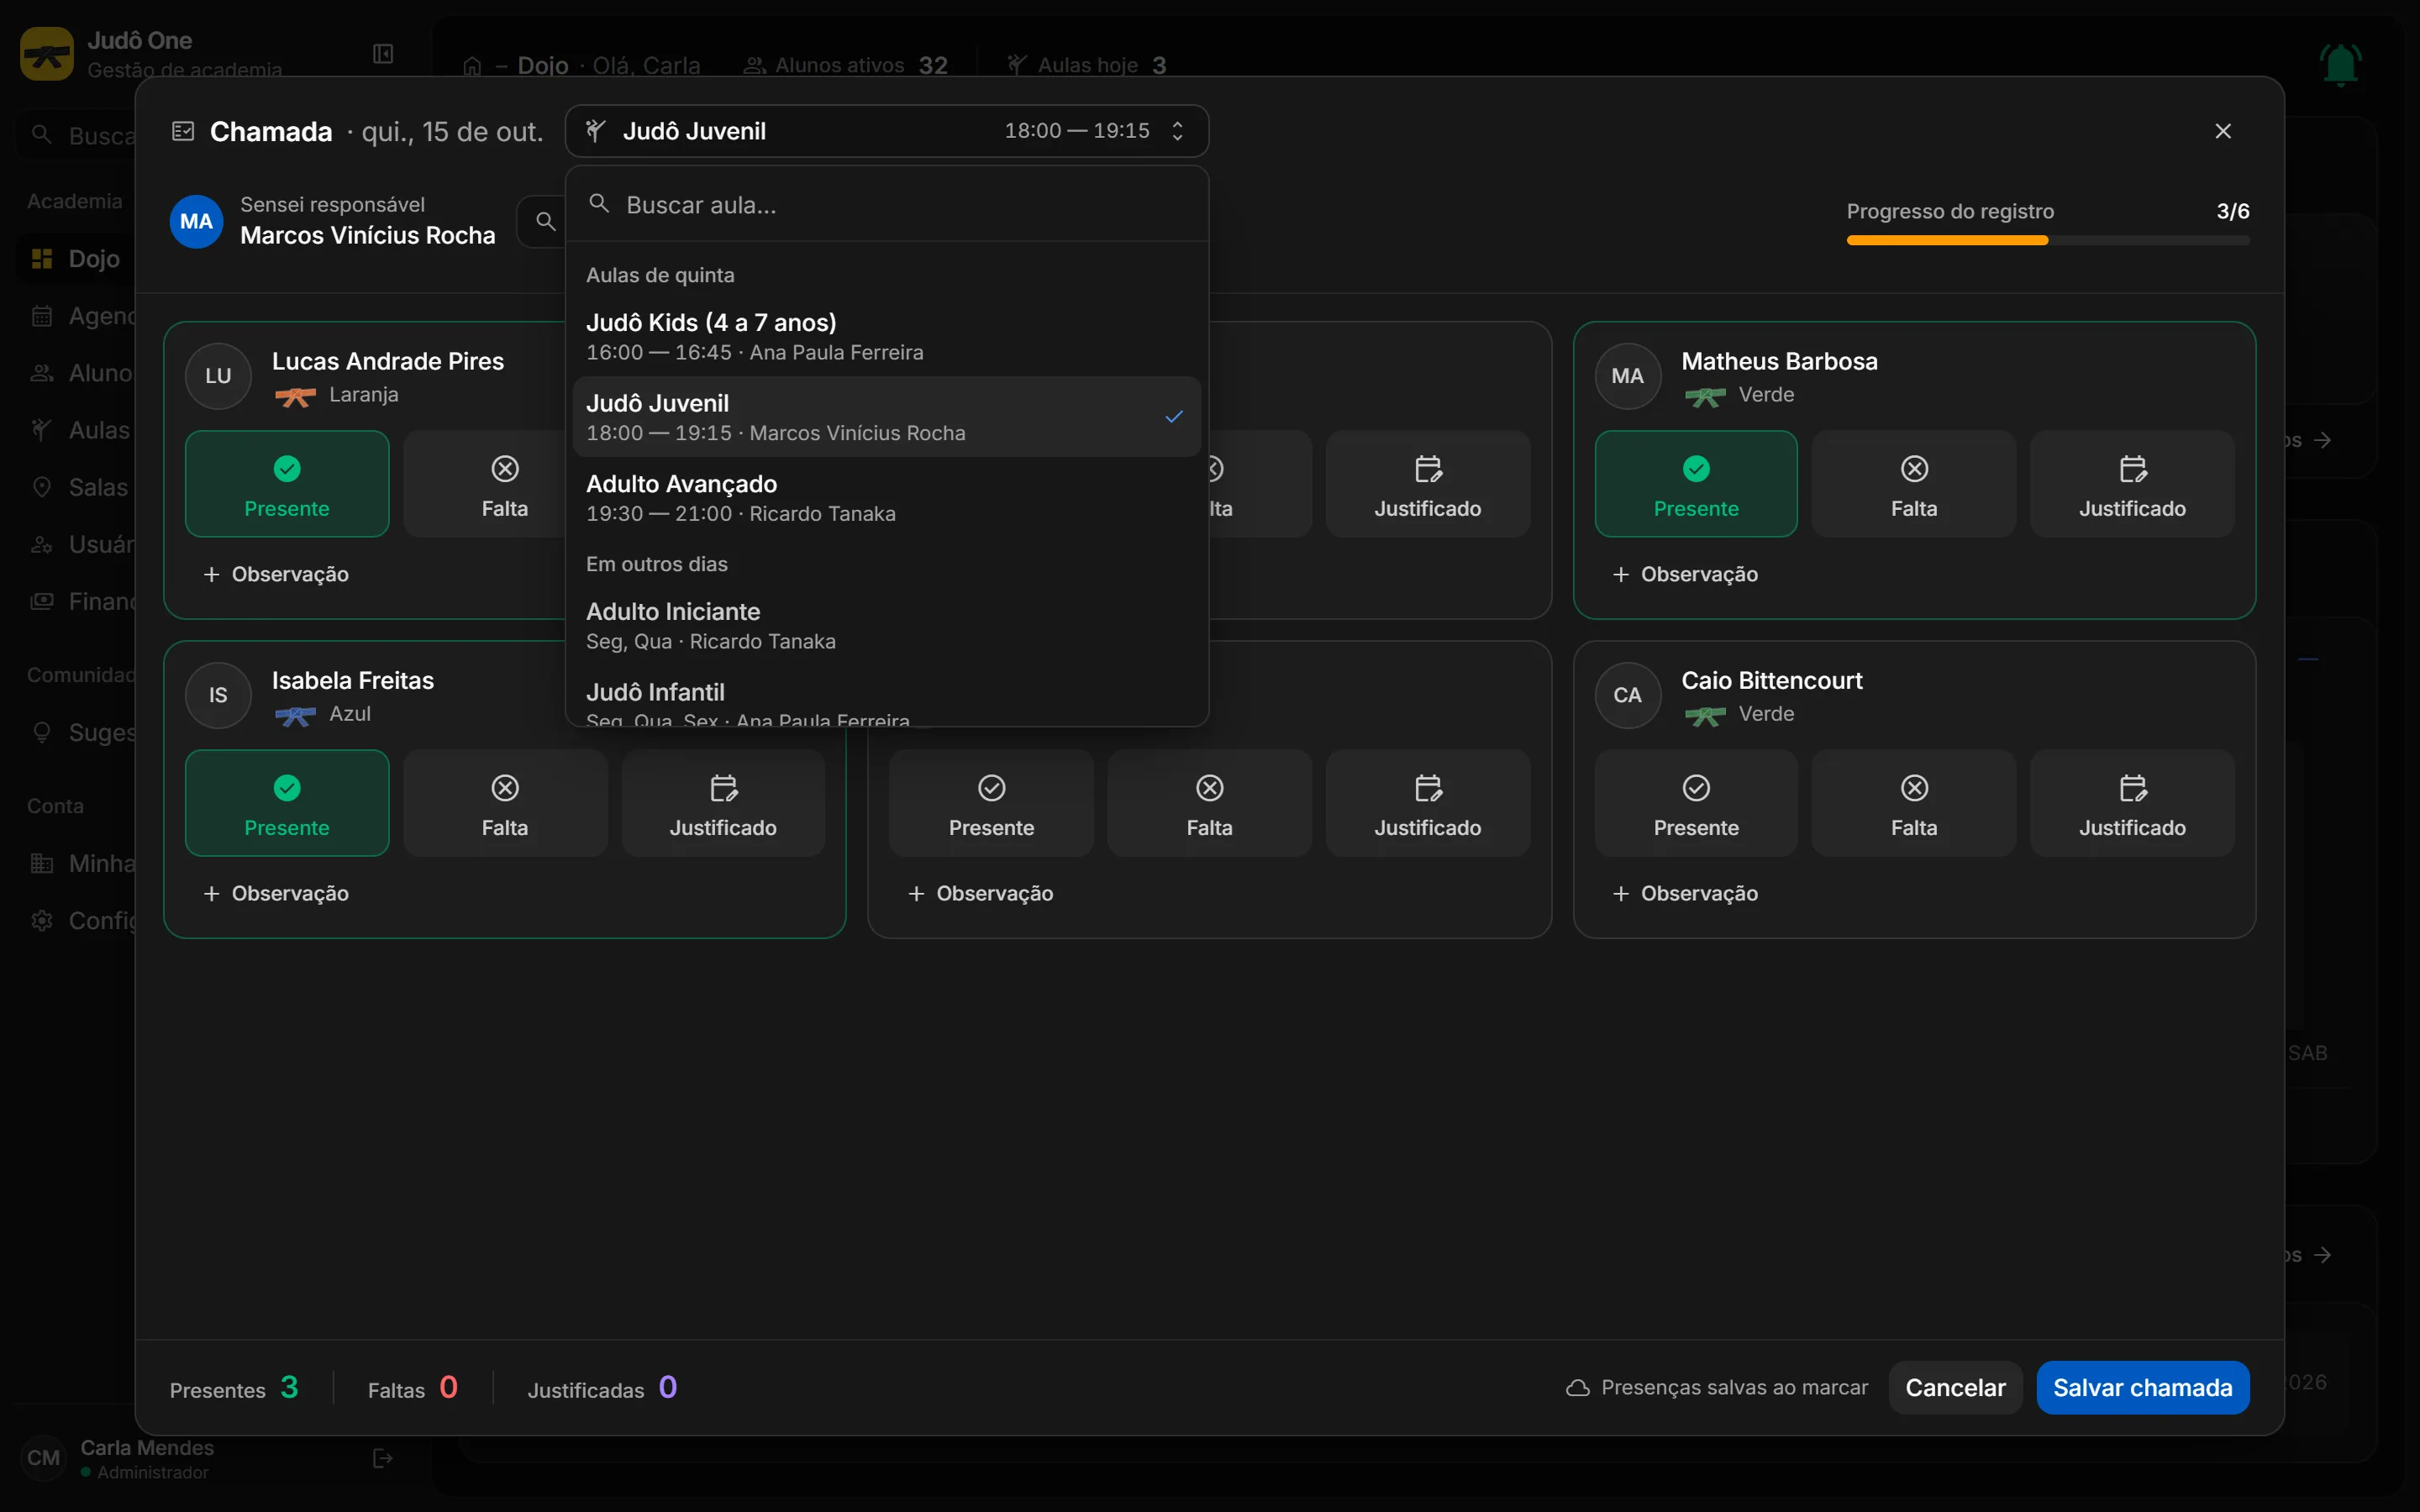The image size is (2420, 1512).
Task: Add Observação for Matheus Barbosa
Action: pyautogui.click(x=1685, y=574)
